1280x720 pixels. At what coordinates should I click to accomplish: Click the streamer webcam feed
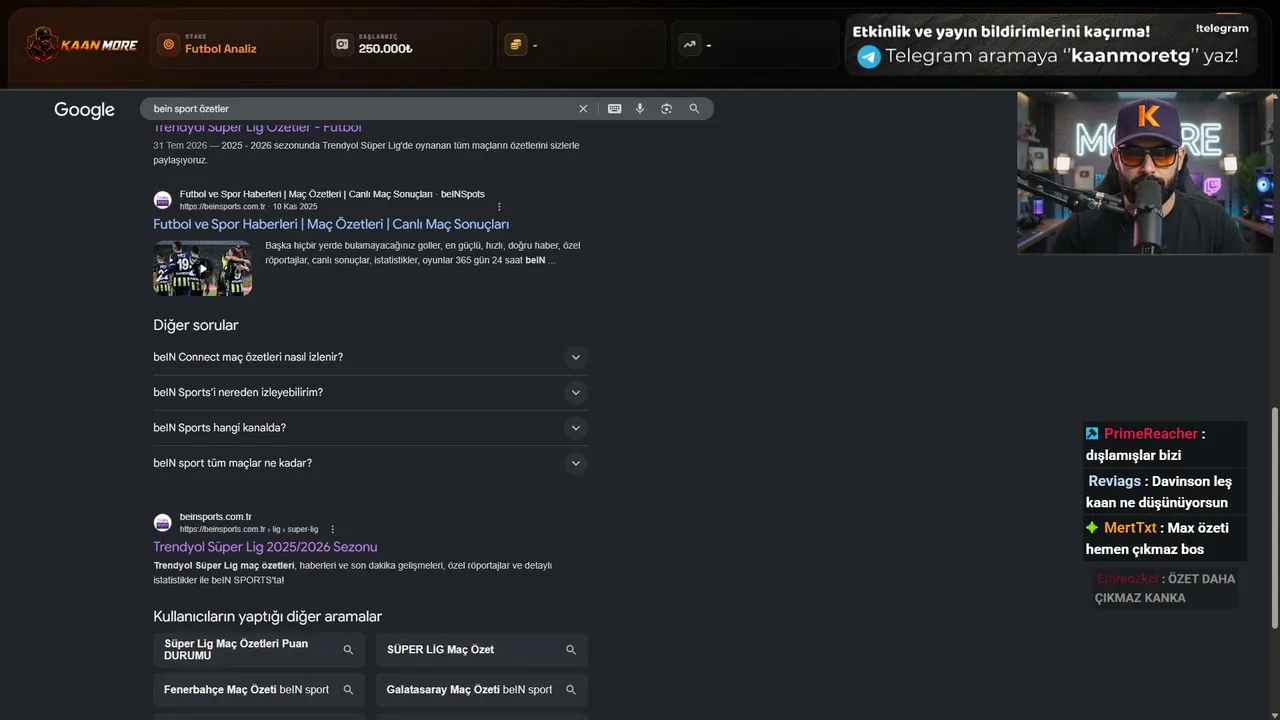(x=1146, y=172)
